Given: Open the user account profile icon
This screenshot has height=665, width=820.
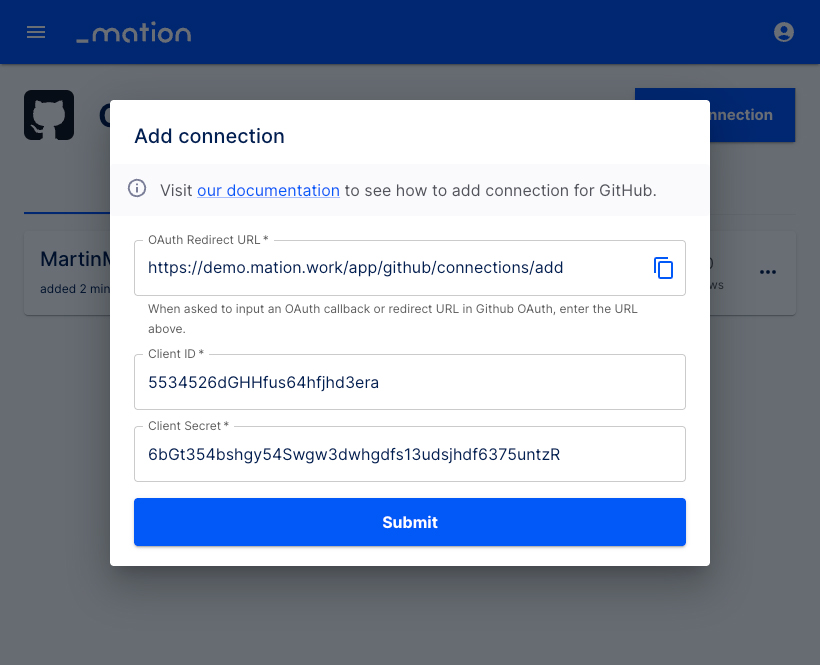Looking at the screenshot, I should 783,32.
